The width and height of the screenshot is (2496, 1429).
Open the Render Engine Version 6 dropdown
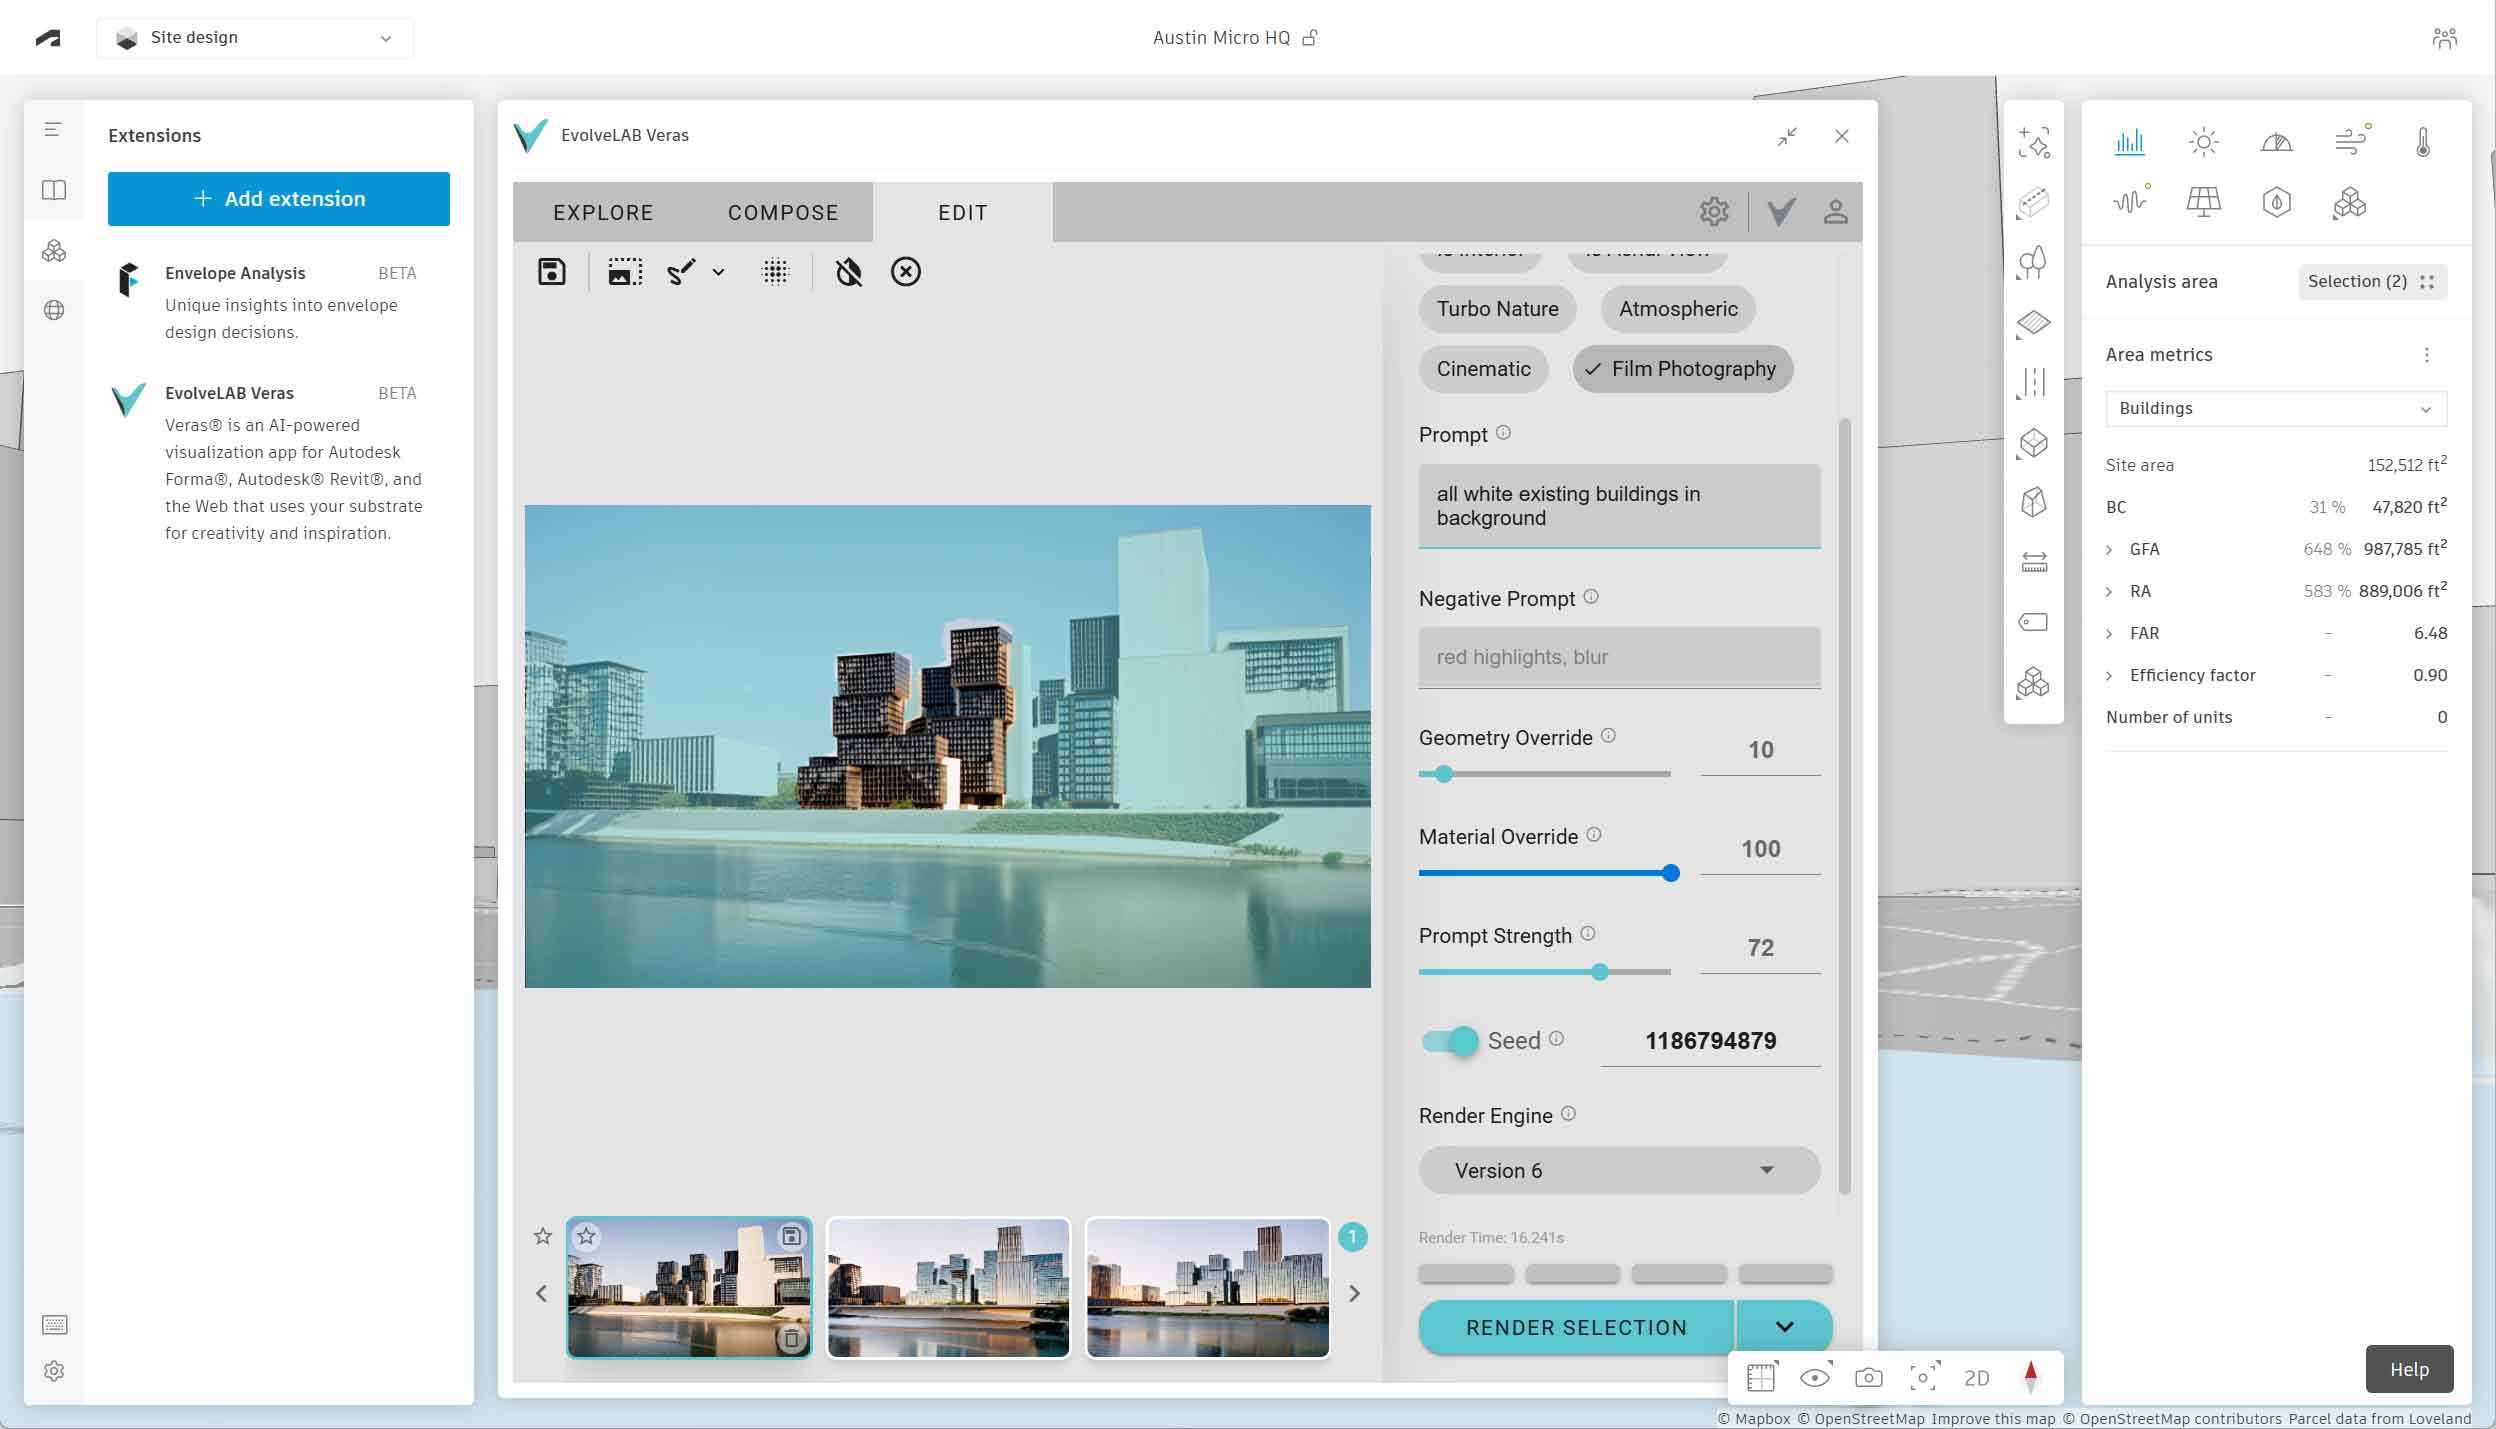coord(1617,1169)
